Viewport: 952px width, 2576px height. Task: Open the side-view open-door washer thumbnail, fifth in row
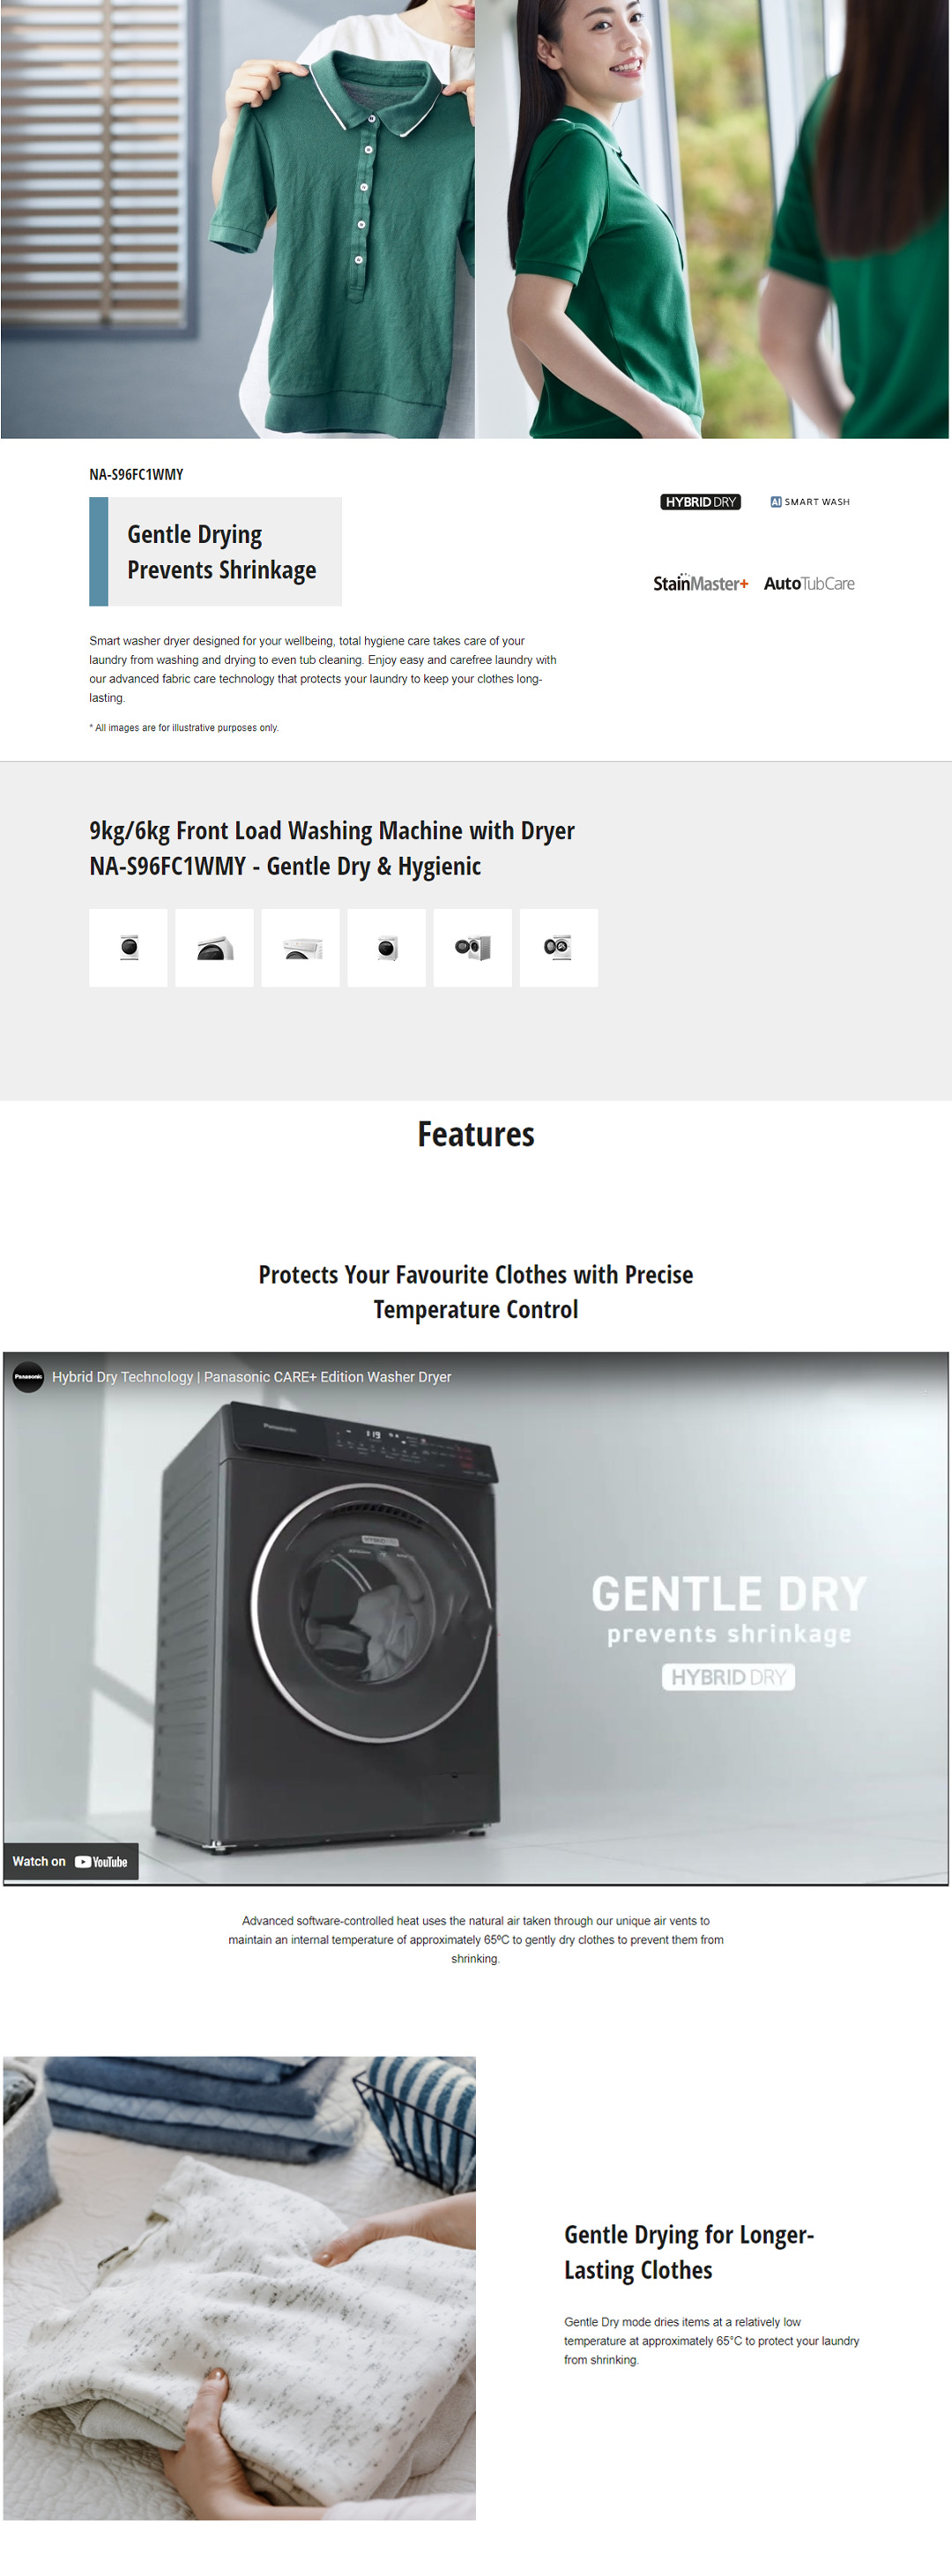473,948
